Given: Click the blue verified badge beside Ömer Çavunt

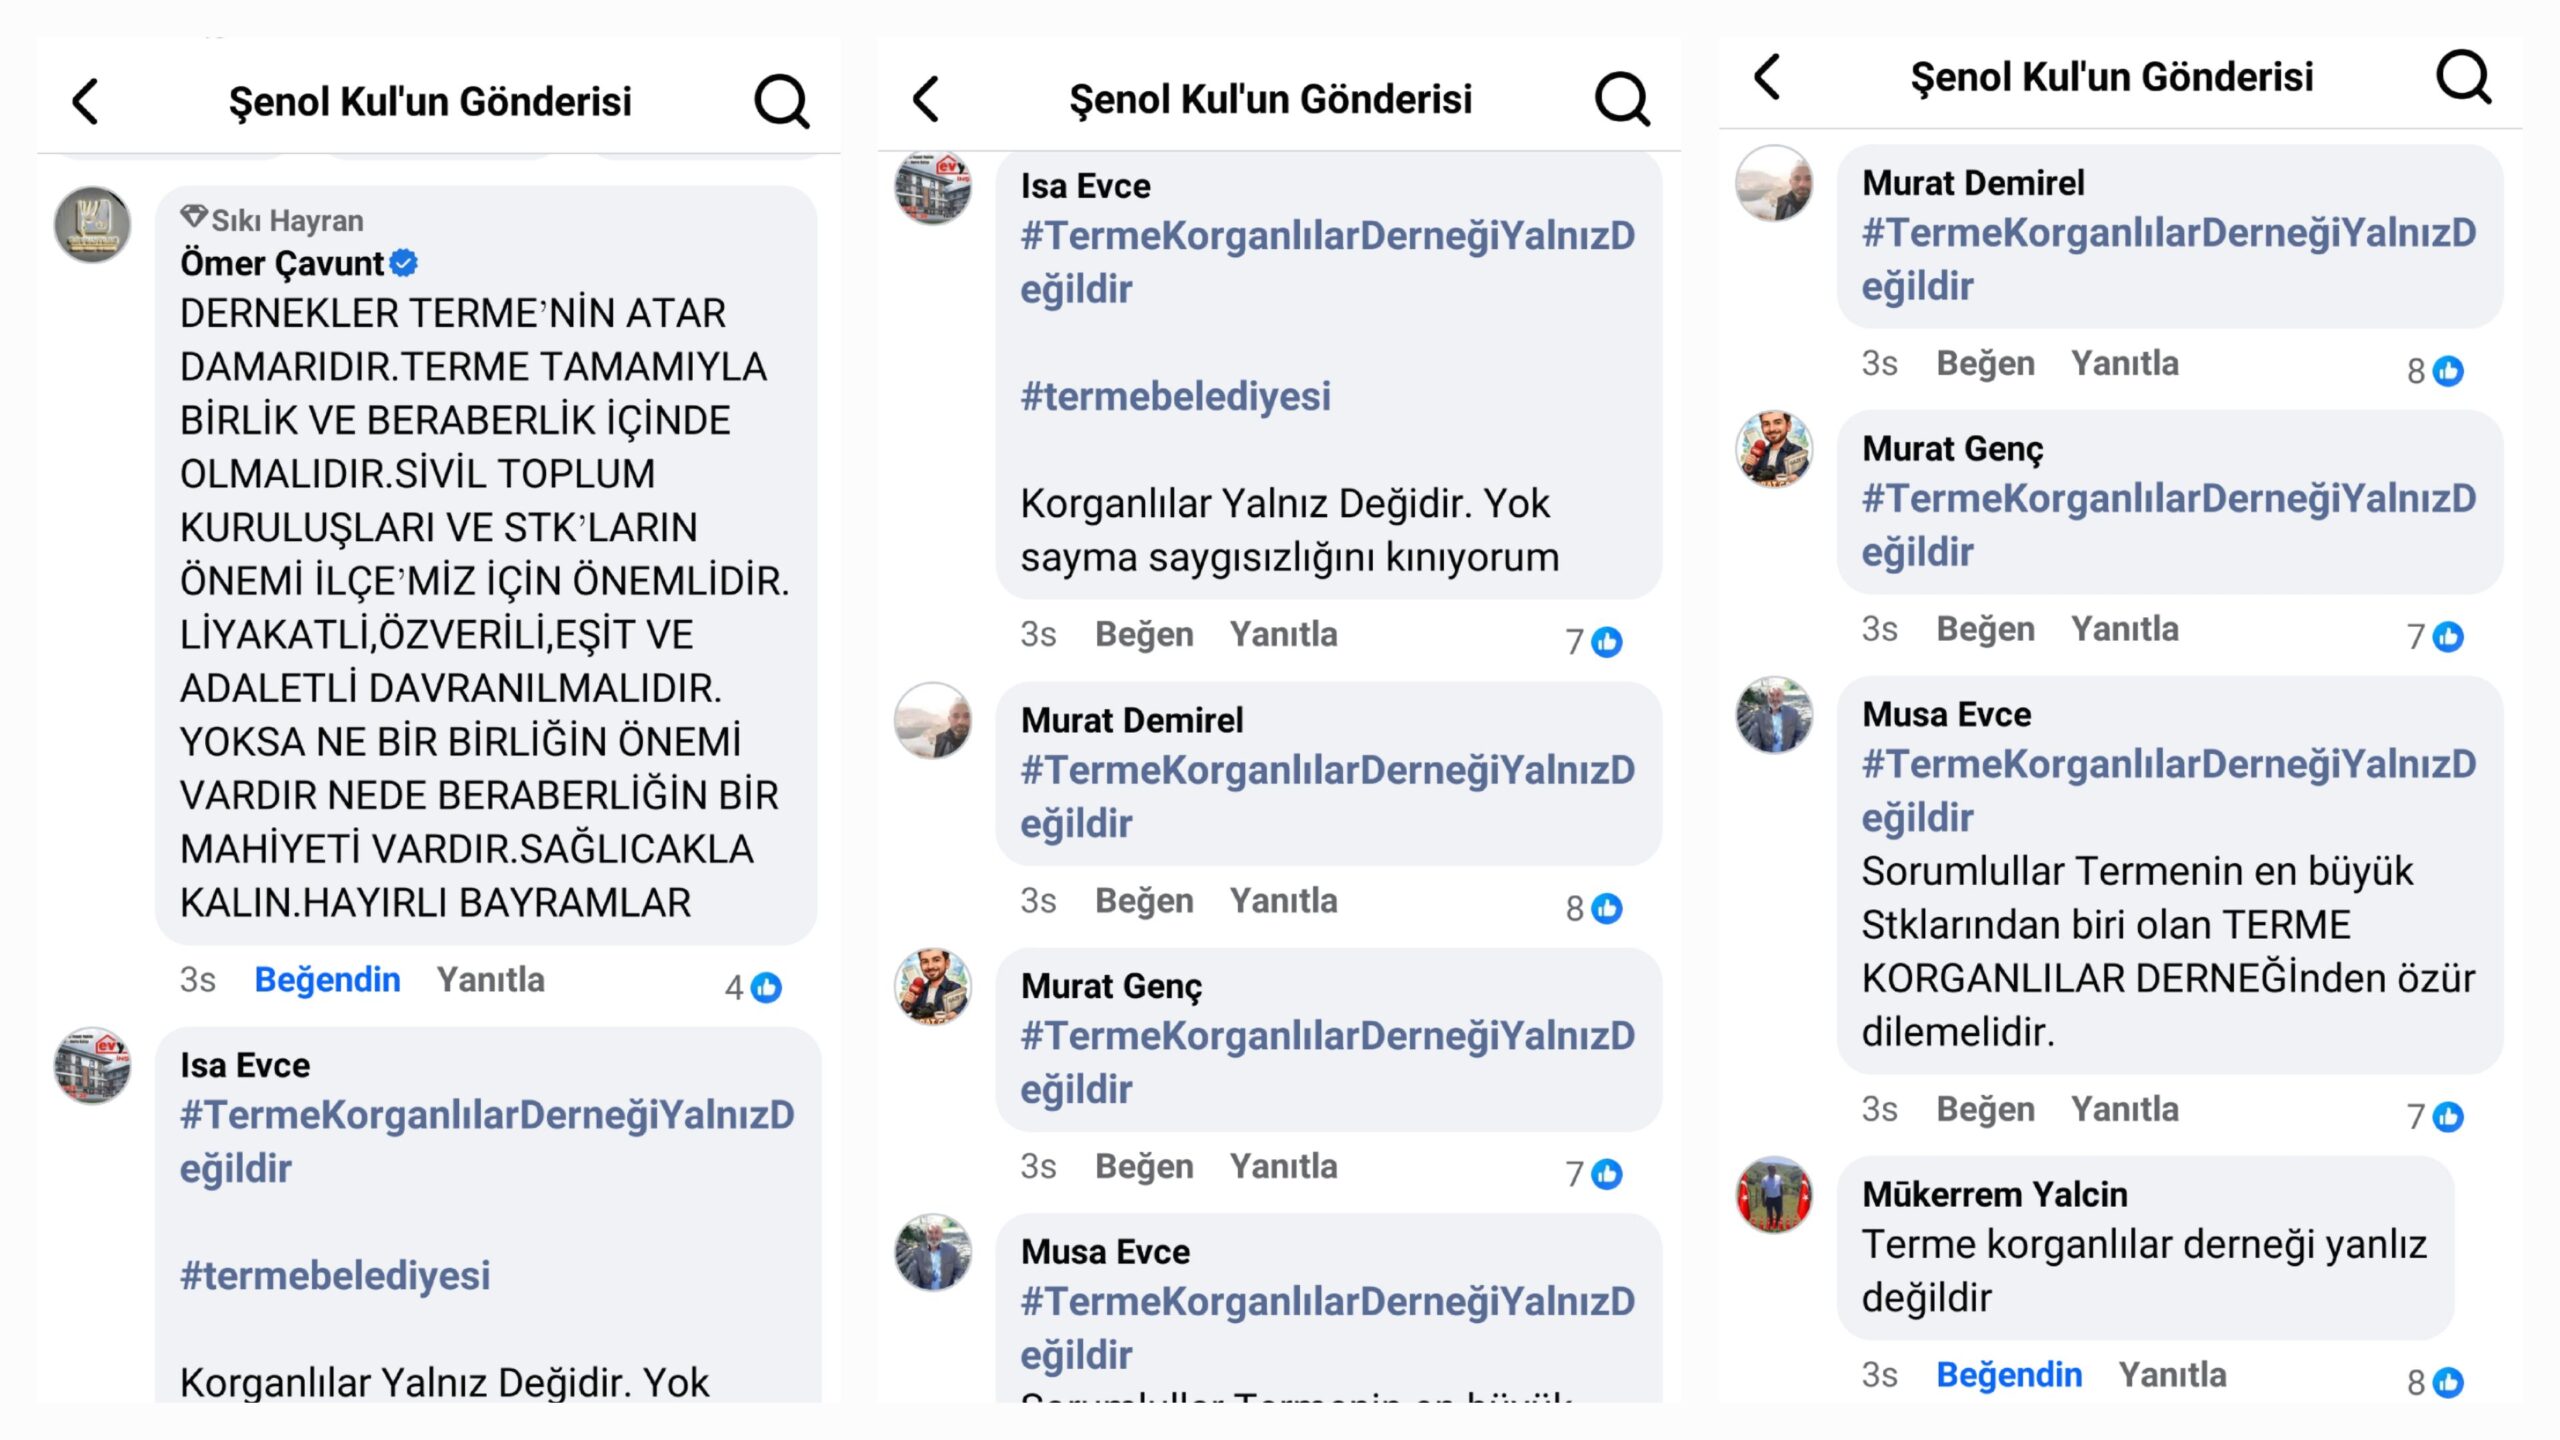Looking at the screenshot, I should pyautogui.click(x=404, y=263).
